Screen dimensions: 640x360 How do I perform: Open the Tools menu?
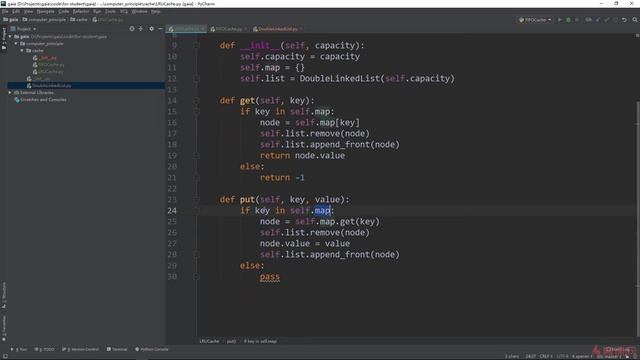click(x=110, y=11)
